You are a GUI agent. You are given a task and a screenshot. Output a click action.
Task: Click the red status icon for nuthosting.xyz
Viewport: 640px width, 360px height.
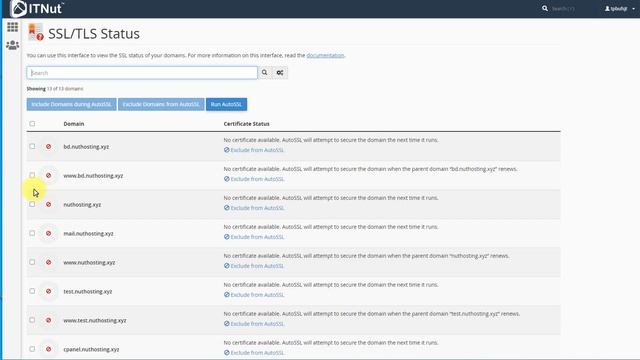[x=49, y=204]
